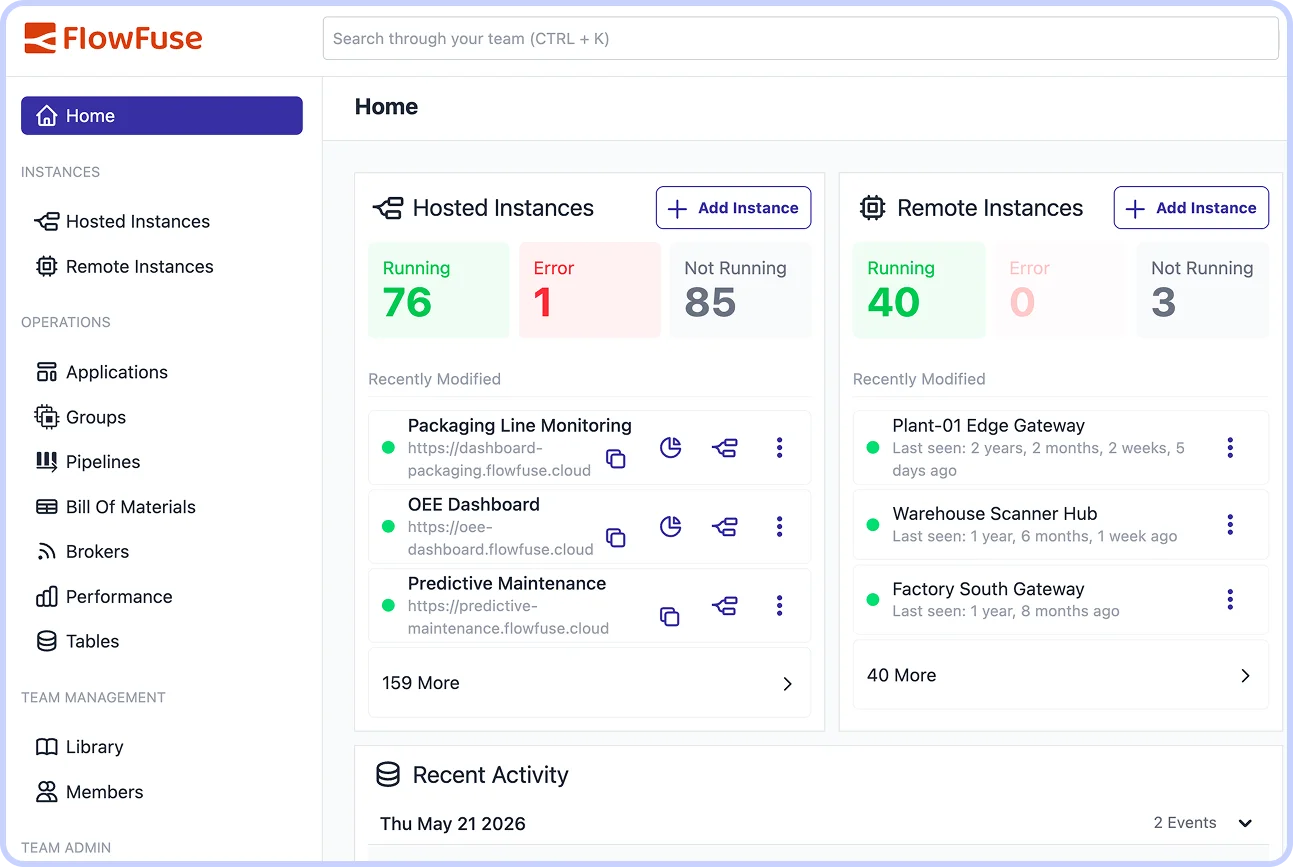Viewport: 1293px width, 867px height.
Task: Open the OEE Dashboard pie chart icon
Action: coord(671,526)
